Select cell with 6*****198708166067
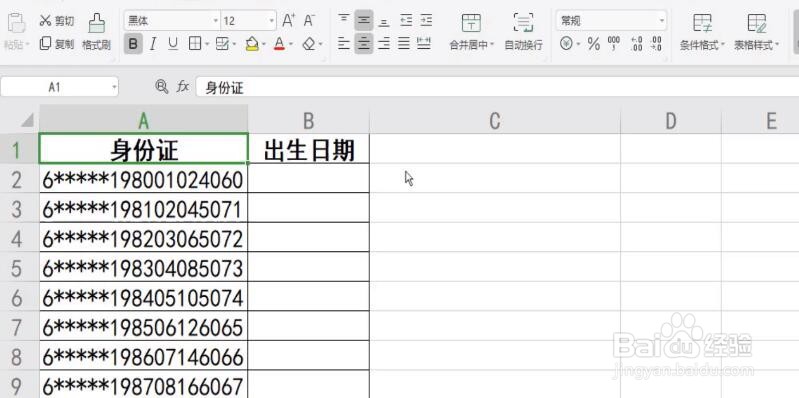Image resolution: width=799 pixels, height=398 pixels. pos(144,384)
